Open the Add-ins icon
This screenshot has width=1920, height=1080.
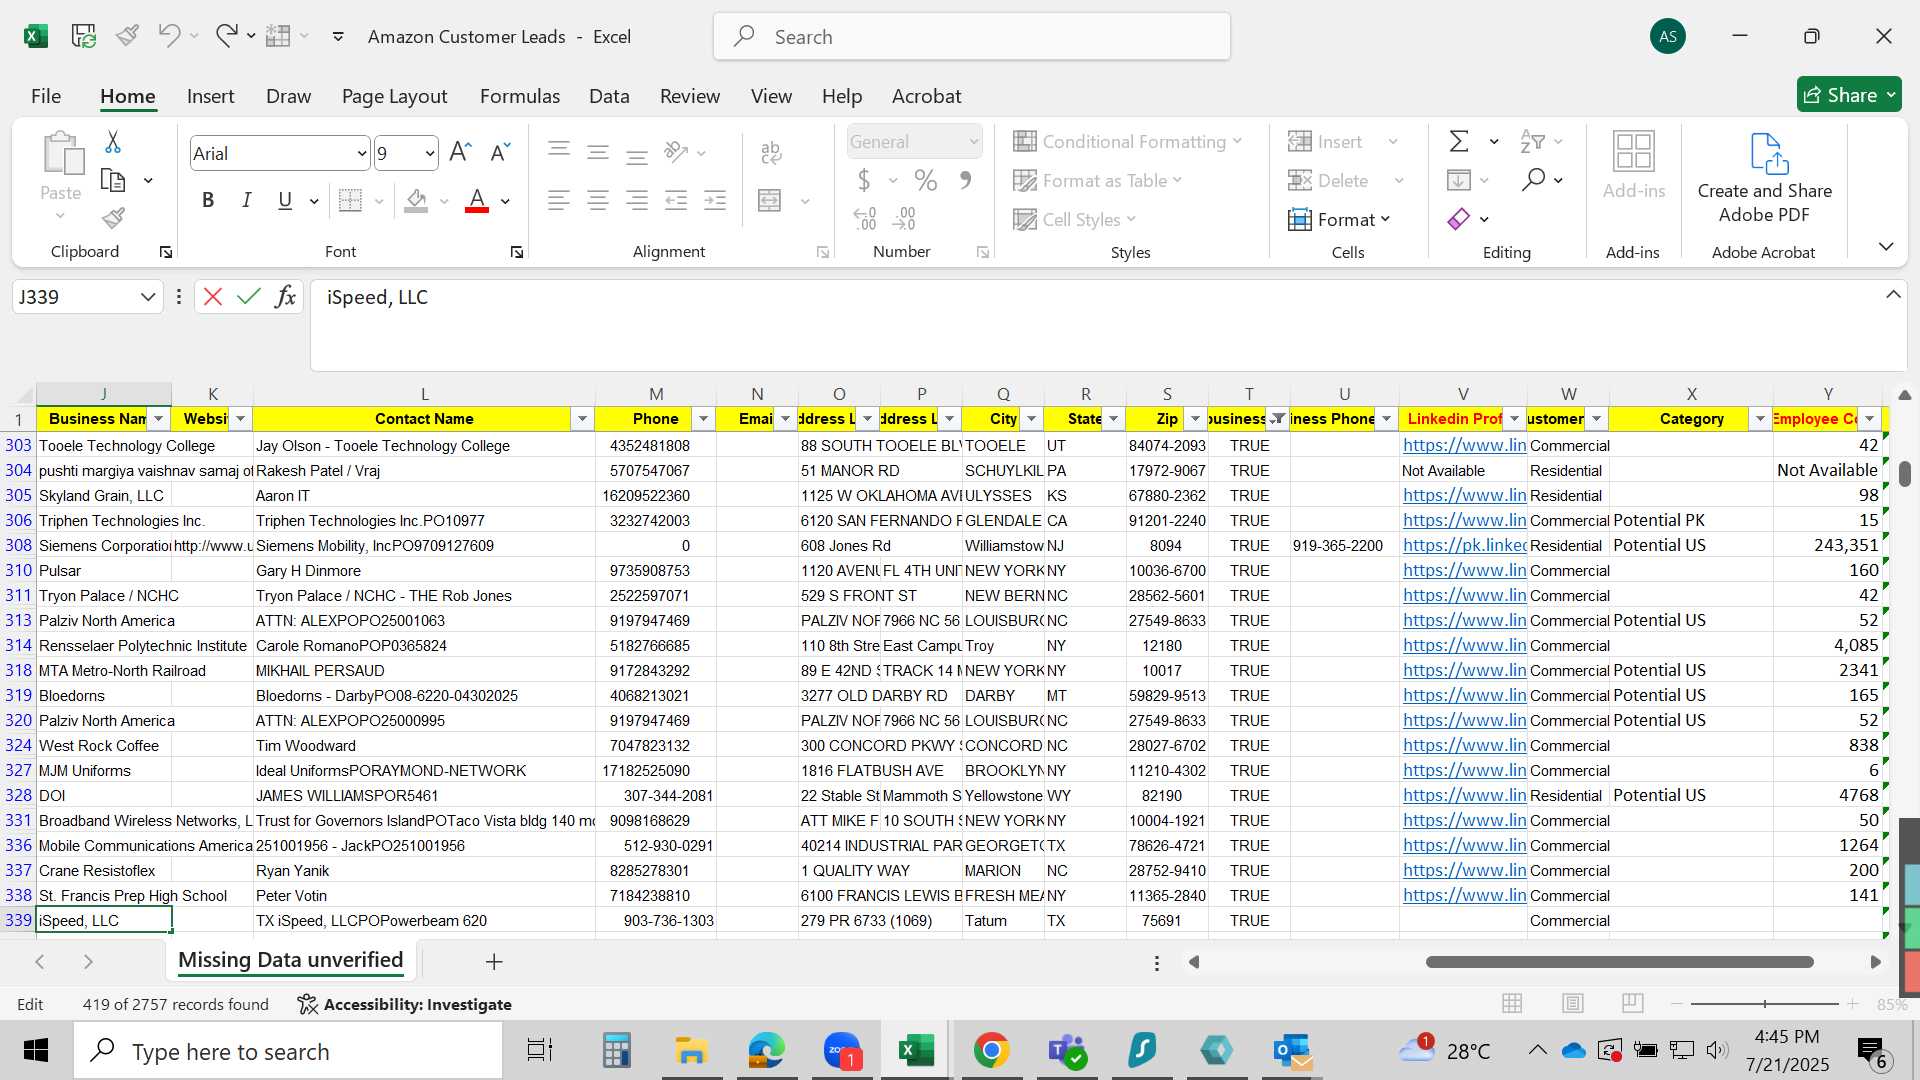coord(1634,166)
